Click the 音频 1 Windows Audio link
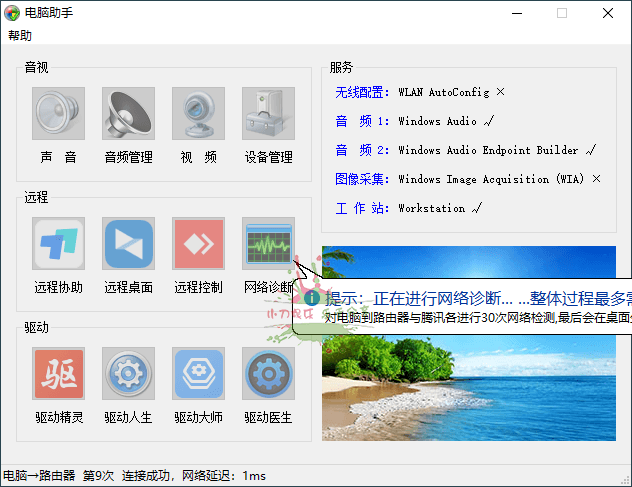632x487 pixels. (362, 121)
